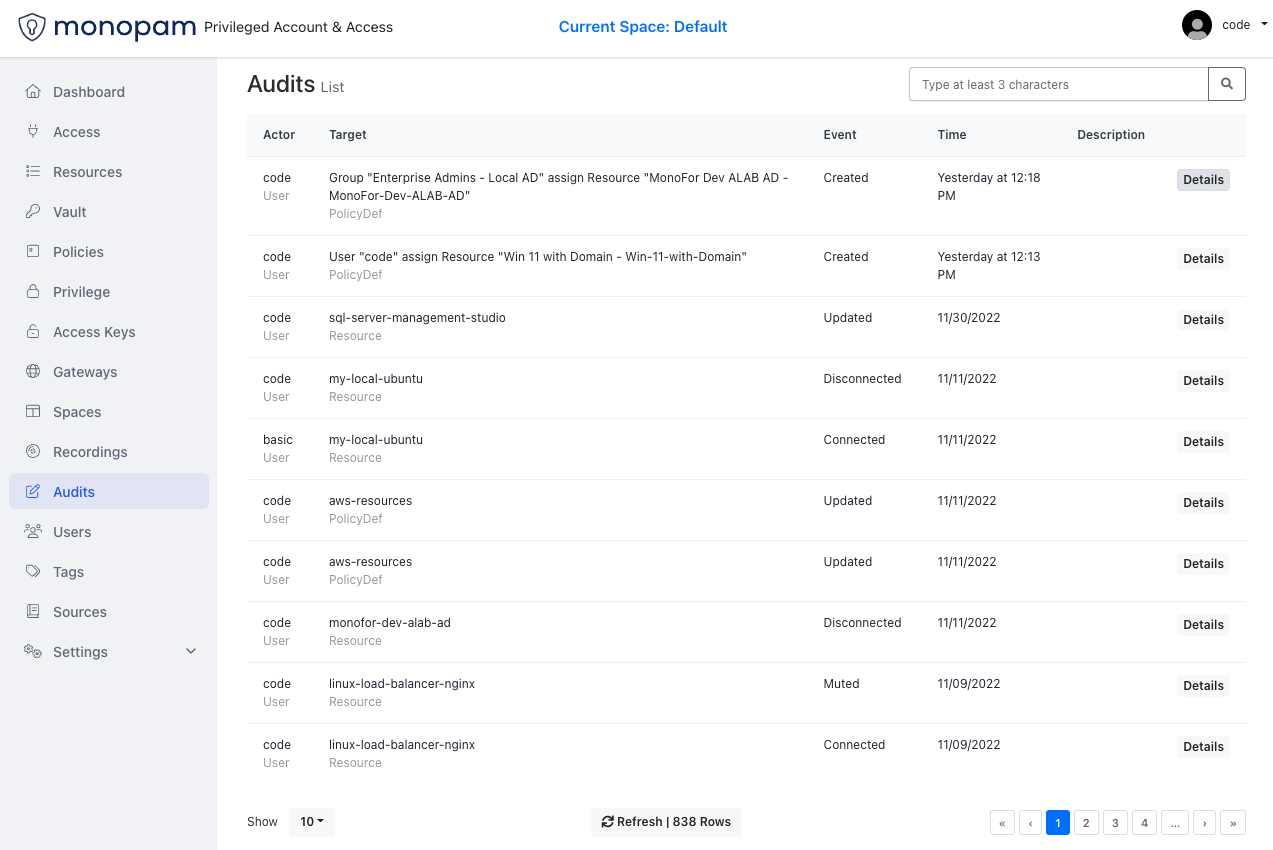Click the Dashboard home icon in sidebar

coord(33,92)
